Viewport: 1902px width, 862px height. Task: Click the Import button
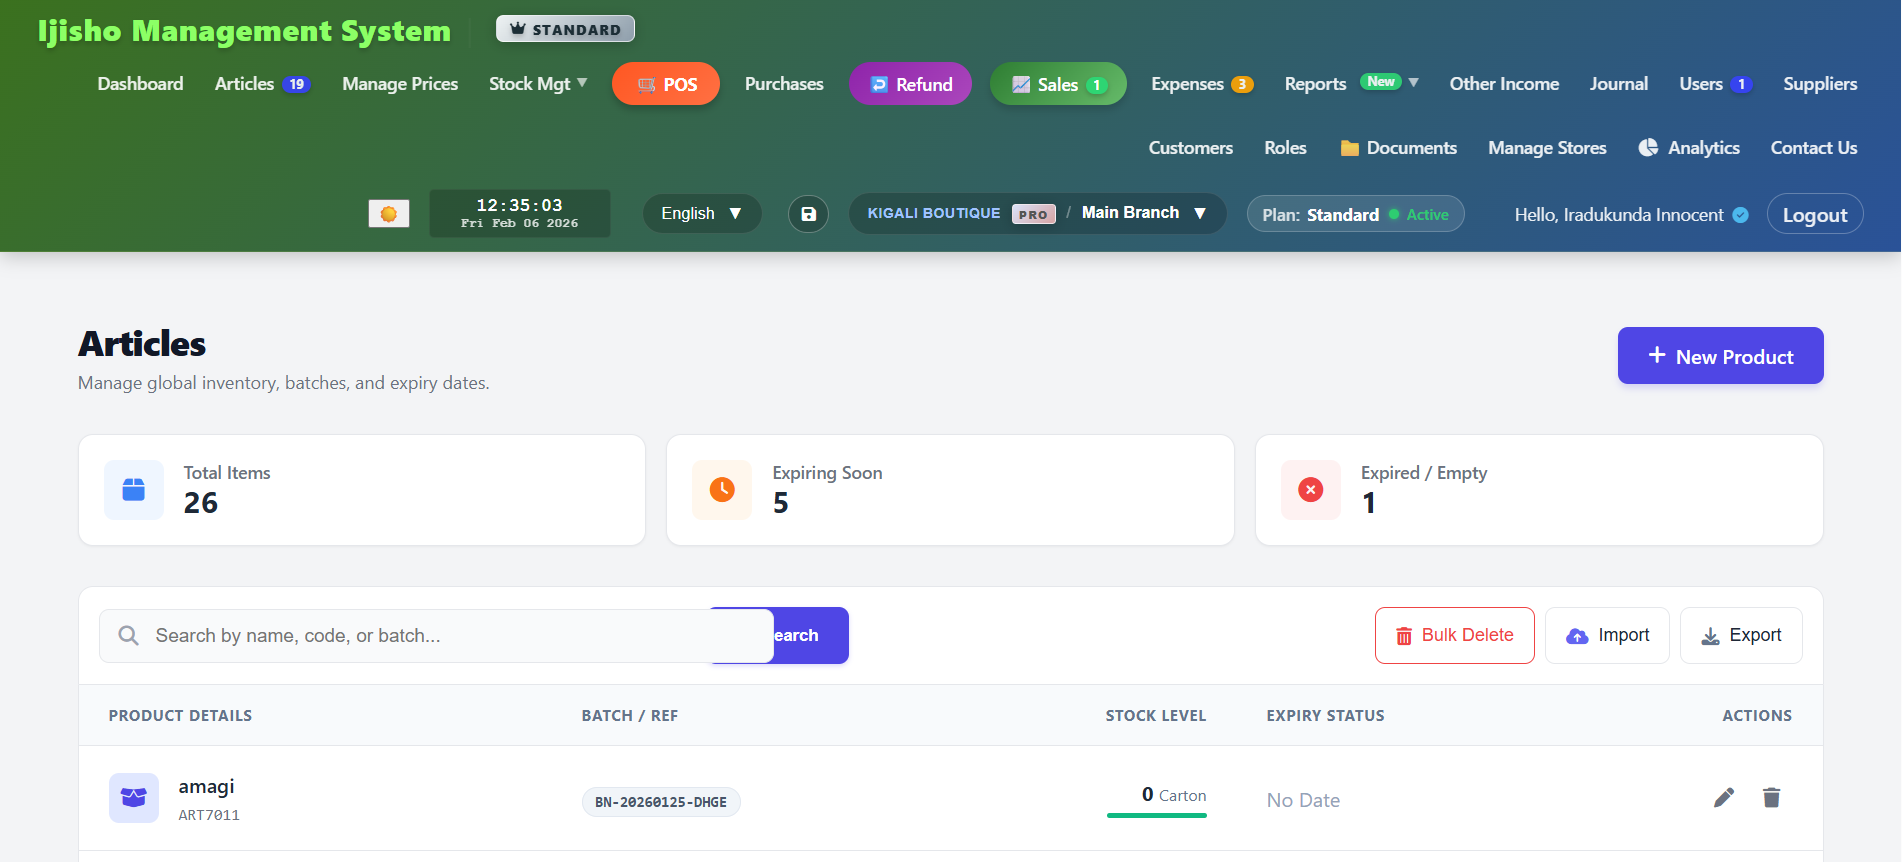pos(1607,636)
